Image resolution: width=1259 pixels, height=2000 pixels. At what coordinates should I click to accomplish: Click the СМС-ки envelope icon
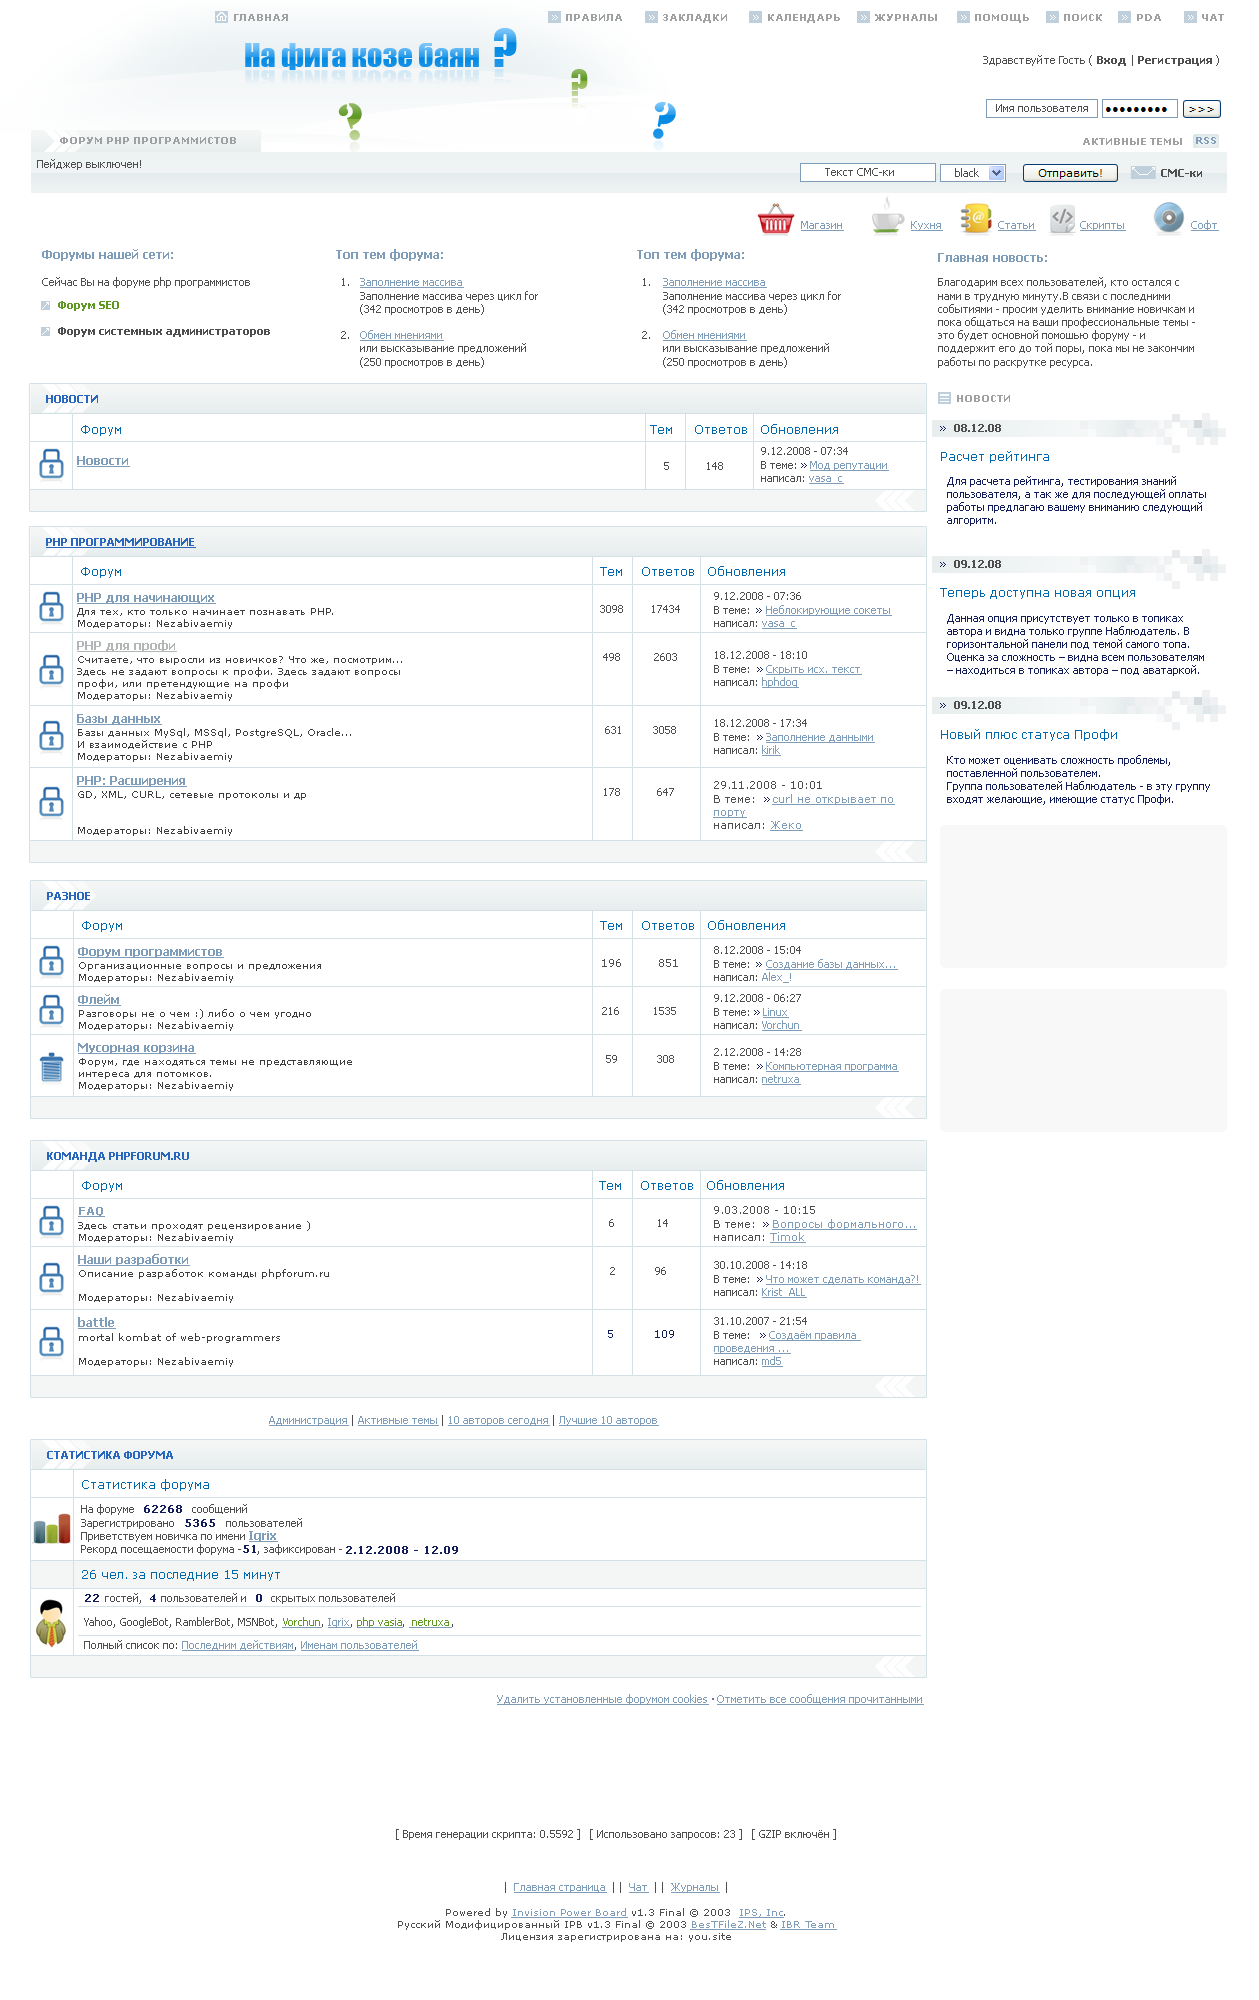tap(1143, 173)
